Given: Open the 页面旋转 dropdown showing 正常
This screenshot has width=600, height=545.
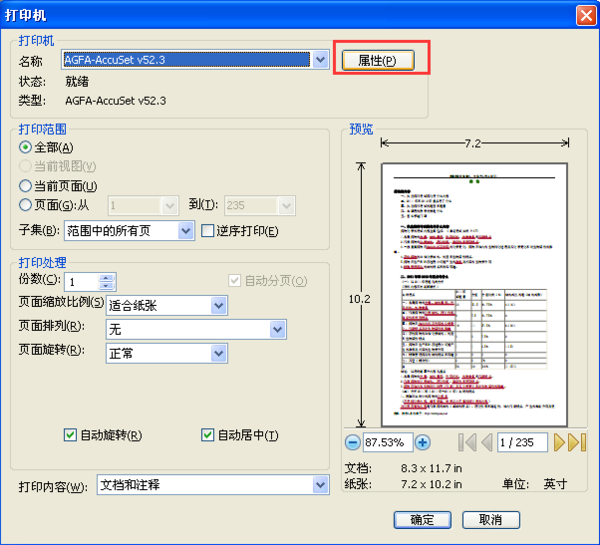Looking at the screenshot, I should click(x=218, y=353).
